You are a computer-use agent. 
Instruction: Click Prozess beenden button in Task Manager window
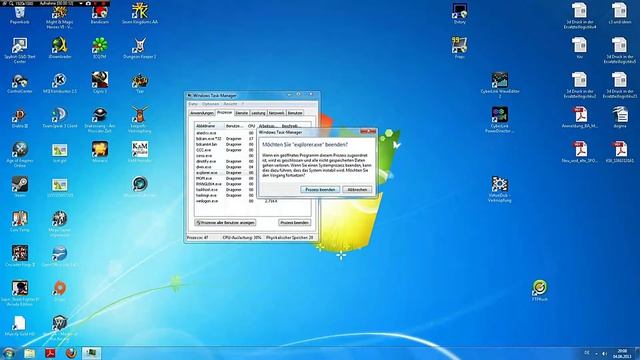(295, 222)
